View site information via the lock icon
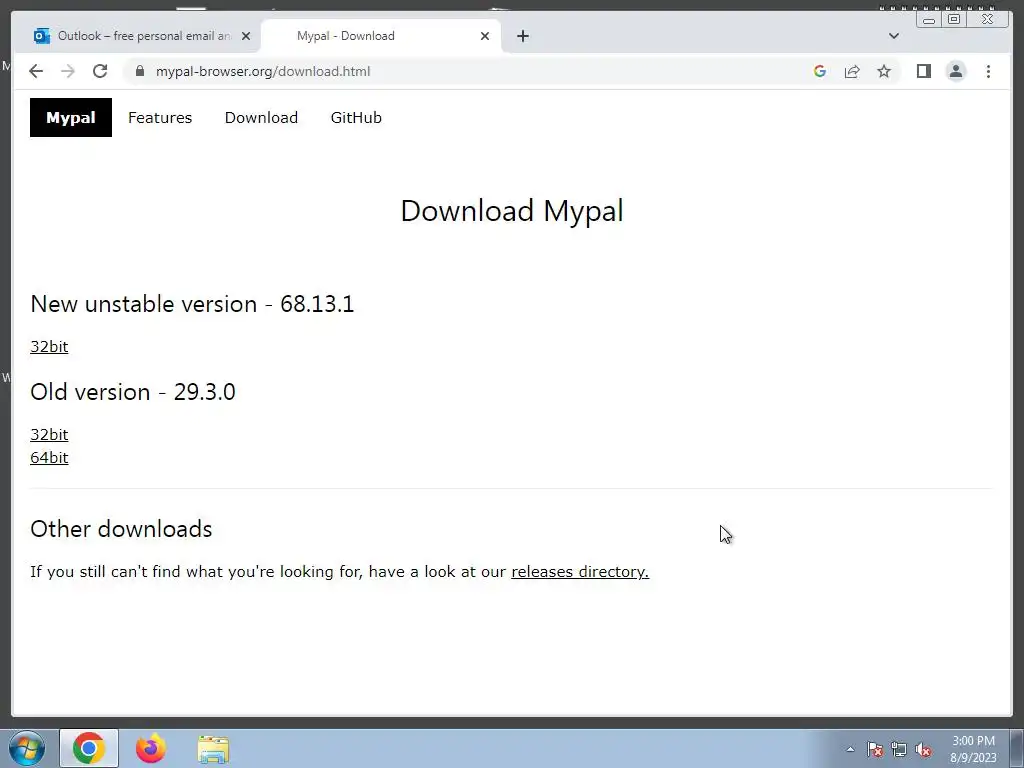 click(140, 71)
